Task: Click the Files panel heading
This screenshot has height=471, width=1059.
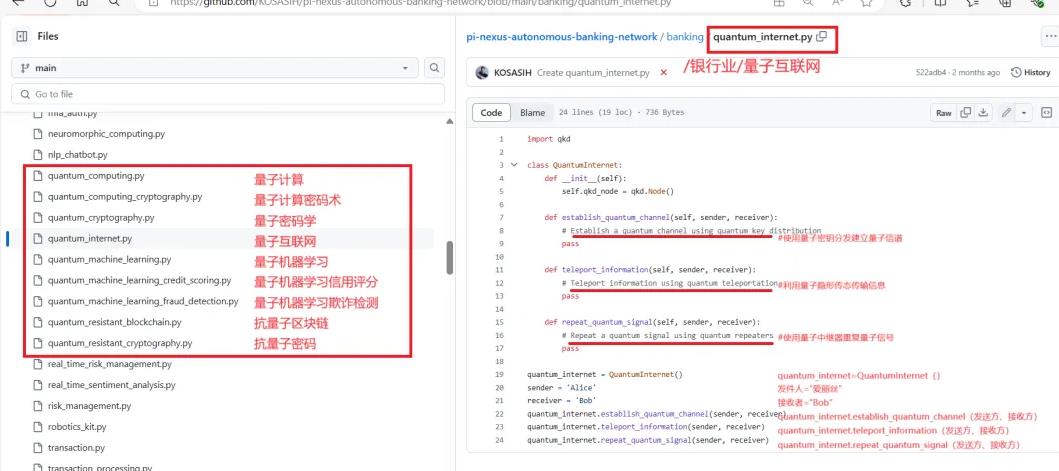Action: point(48,36)
